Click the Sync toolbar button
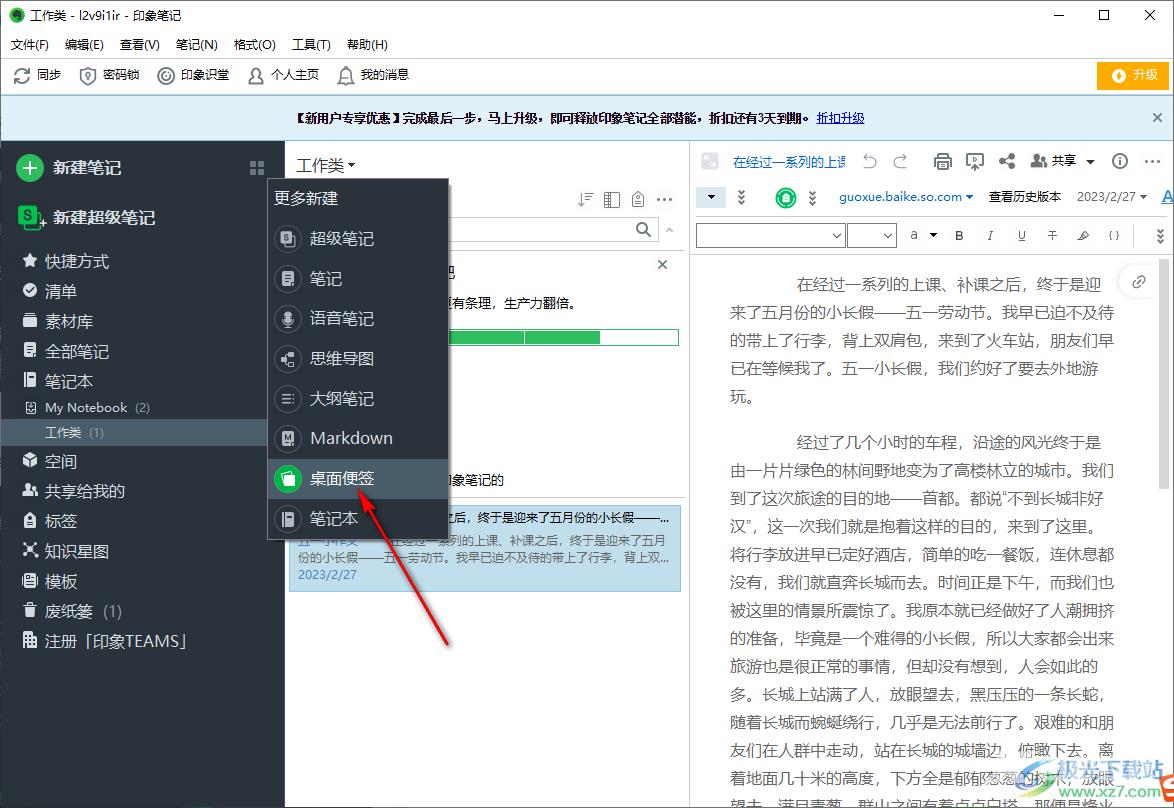The image size is (1174, 808). (x=37, y=75)
